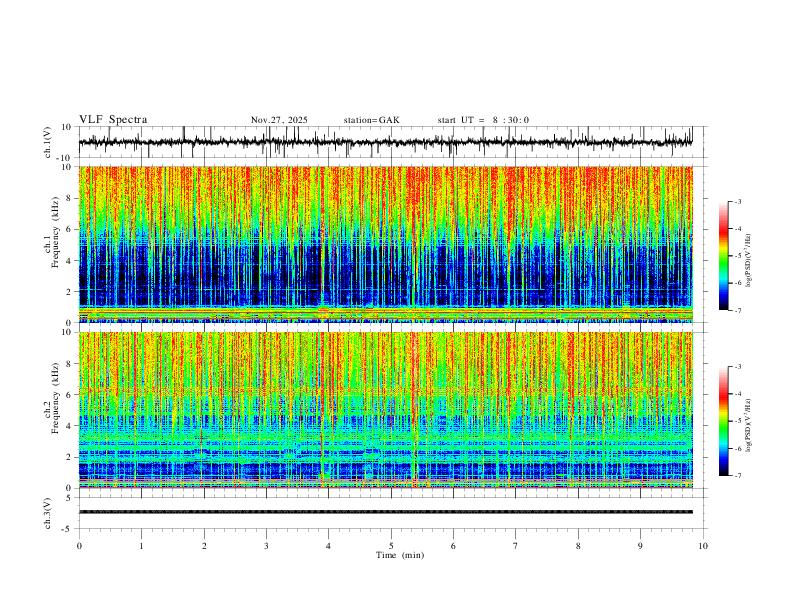Click the "Time (min)" axis title
Screen dimensions: 792x612
click(x=400, y=555)
